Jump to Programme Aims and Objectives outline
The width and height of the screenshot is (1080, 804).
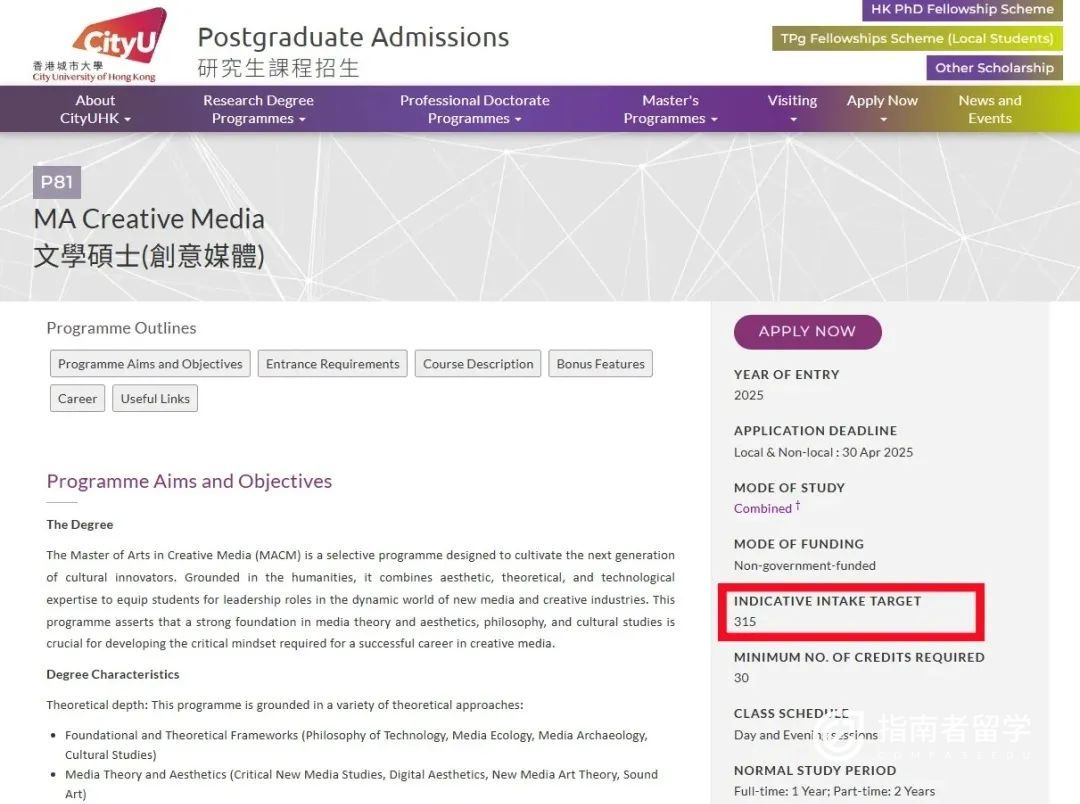[150, 364]
